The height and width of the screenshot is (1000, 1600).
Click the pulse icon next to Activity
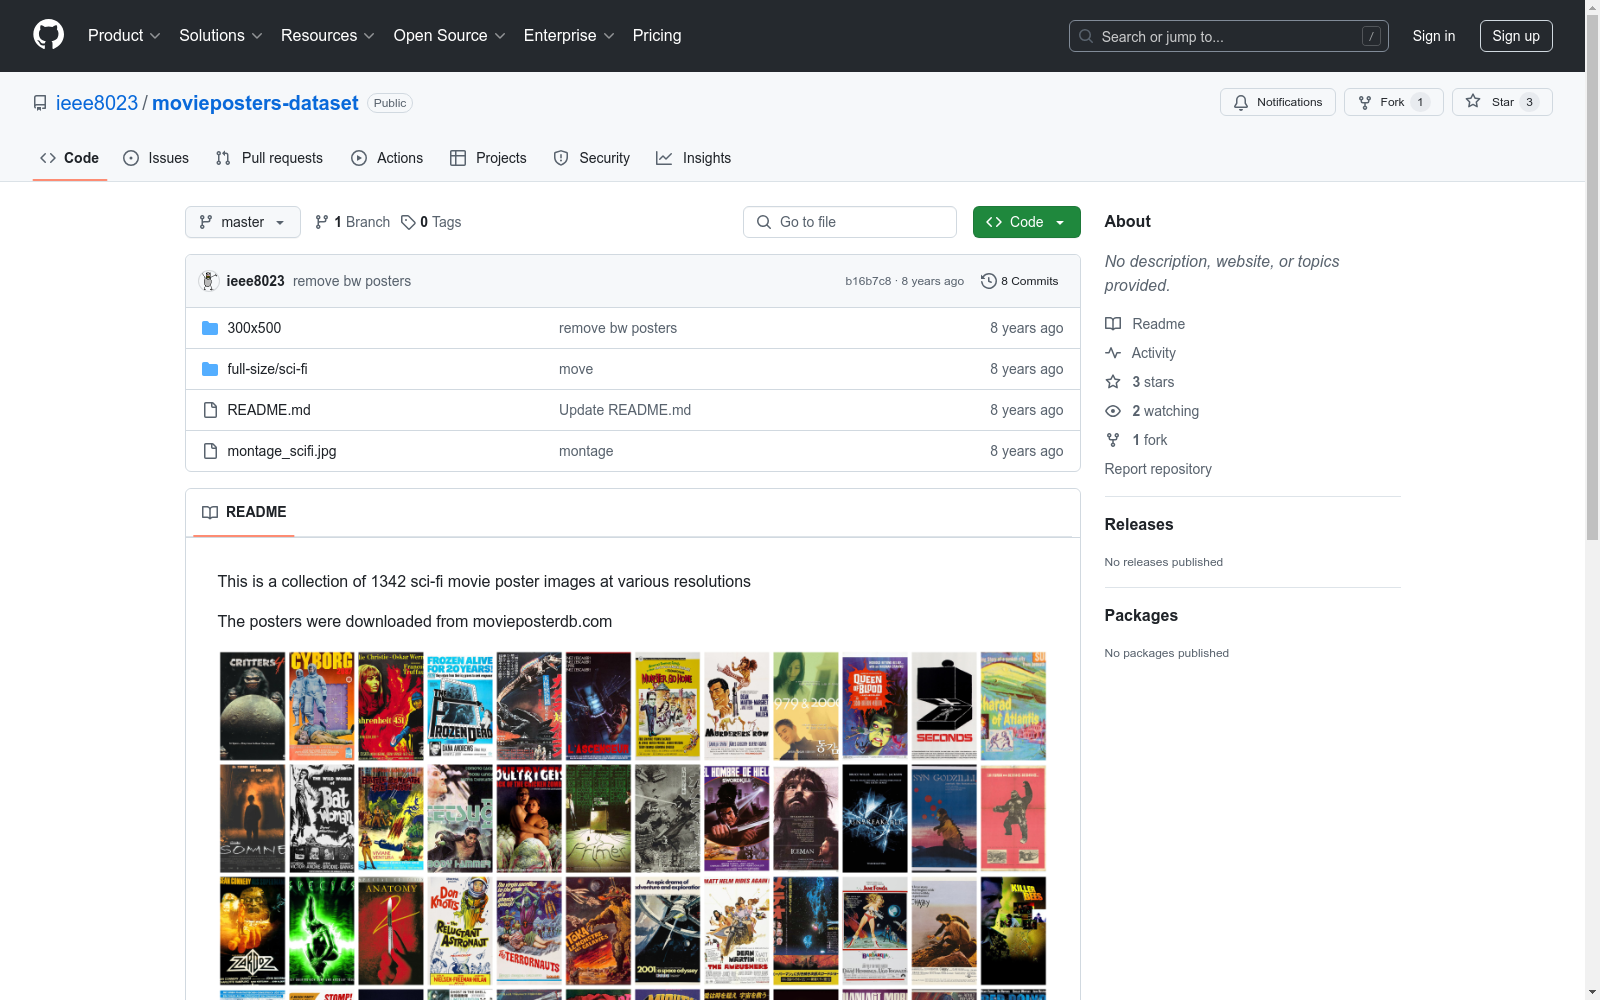click(1113, 353)
